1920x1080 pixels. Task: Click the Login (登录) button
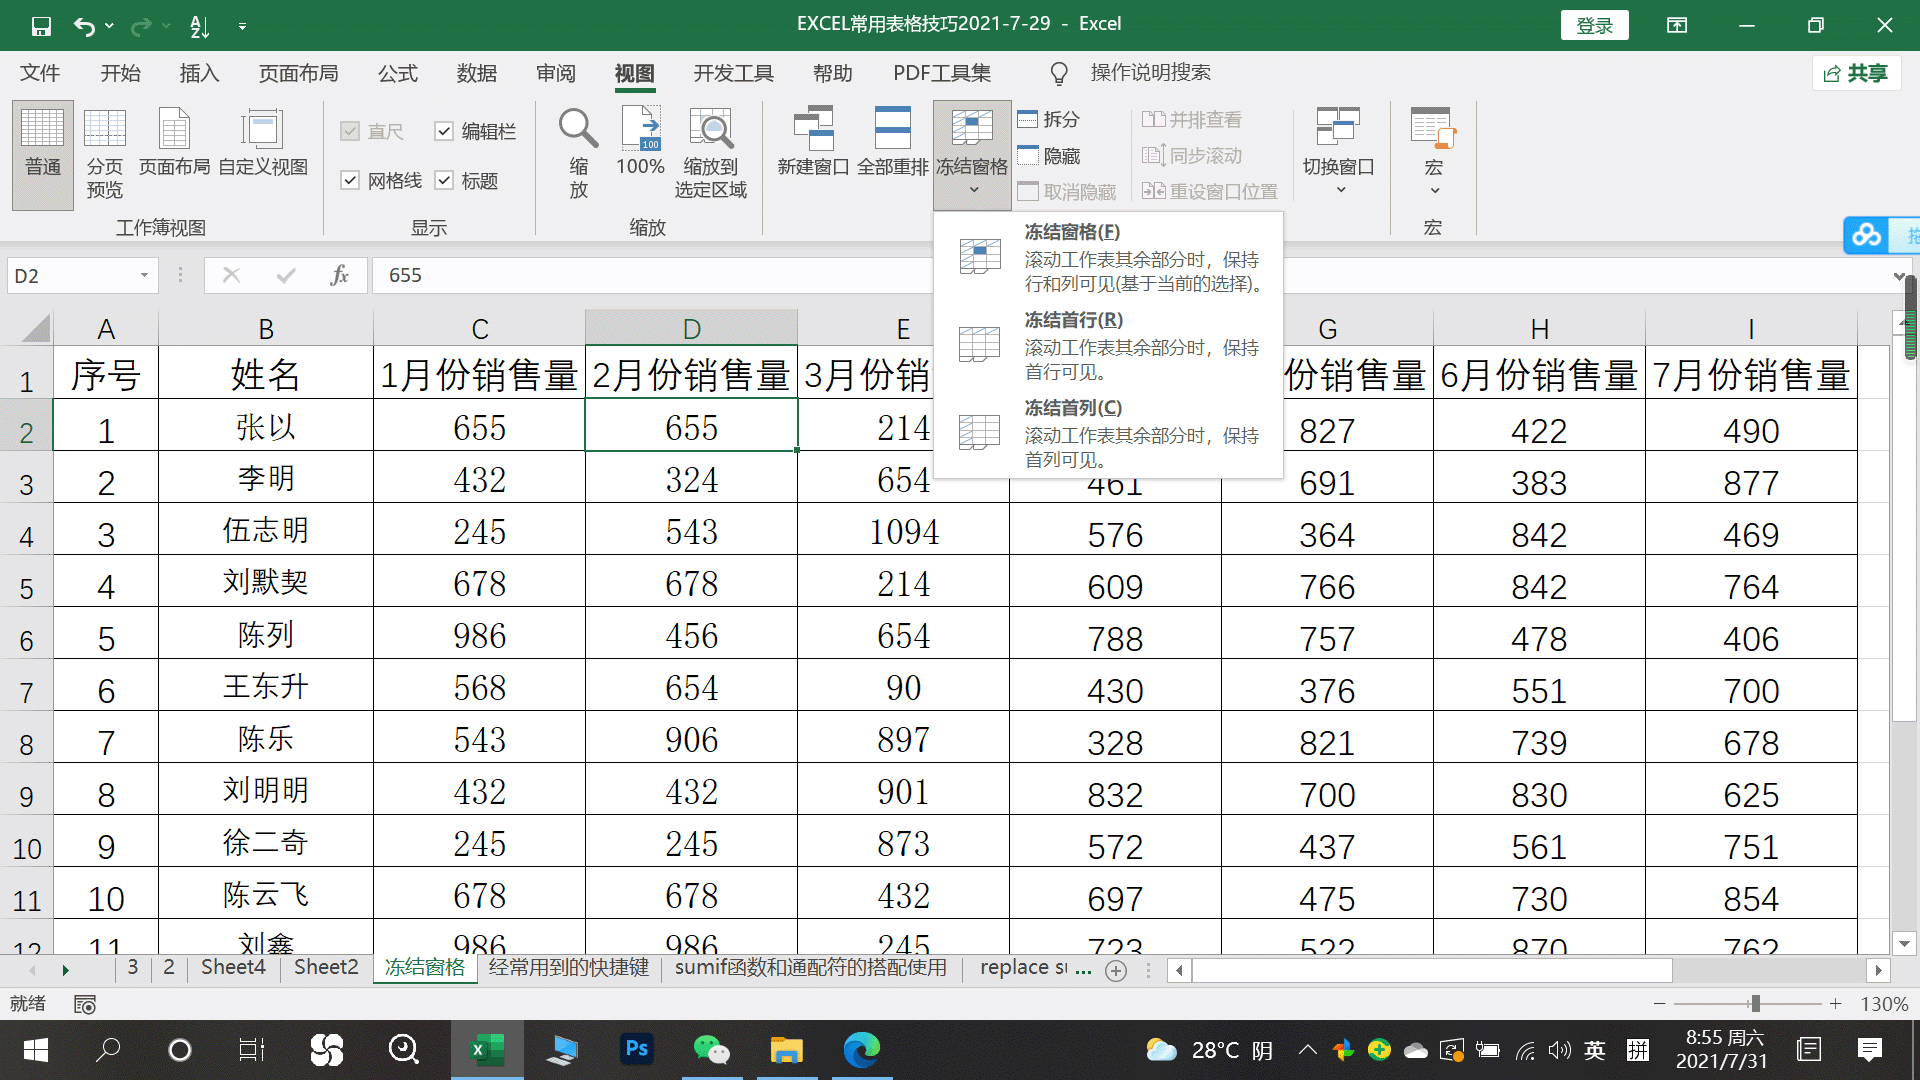tap(1594, 26)
